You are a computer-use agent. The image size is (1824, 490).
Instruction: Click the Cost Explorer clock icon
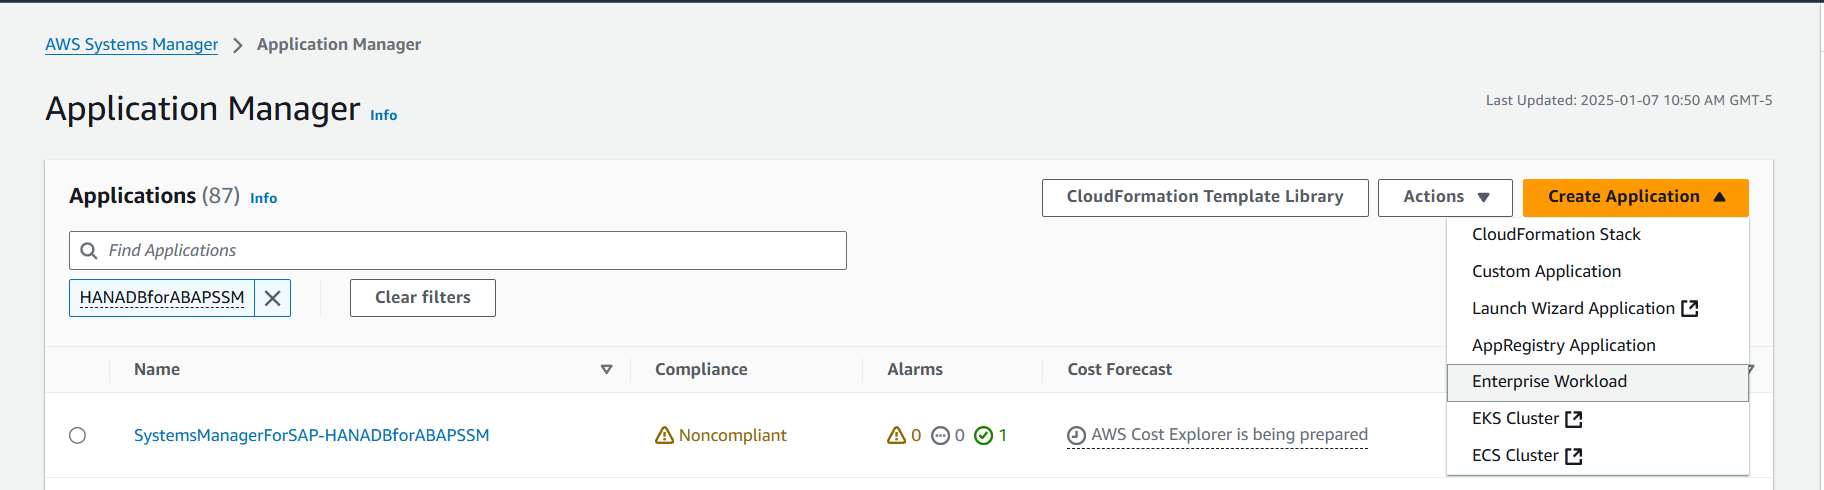[x=1076, y=435]
